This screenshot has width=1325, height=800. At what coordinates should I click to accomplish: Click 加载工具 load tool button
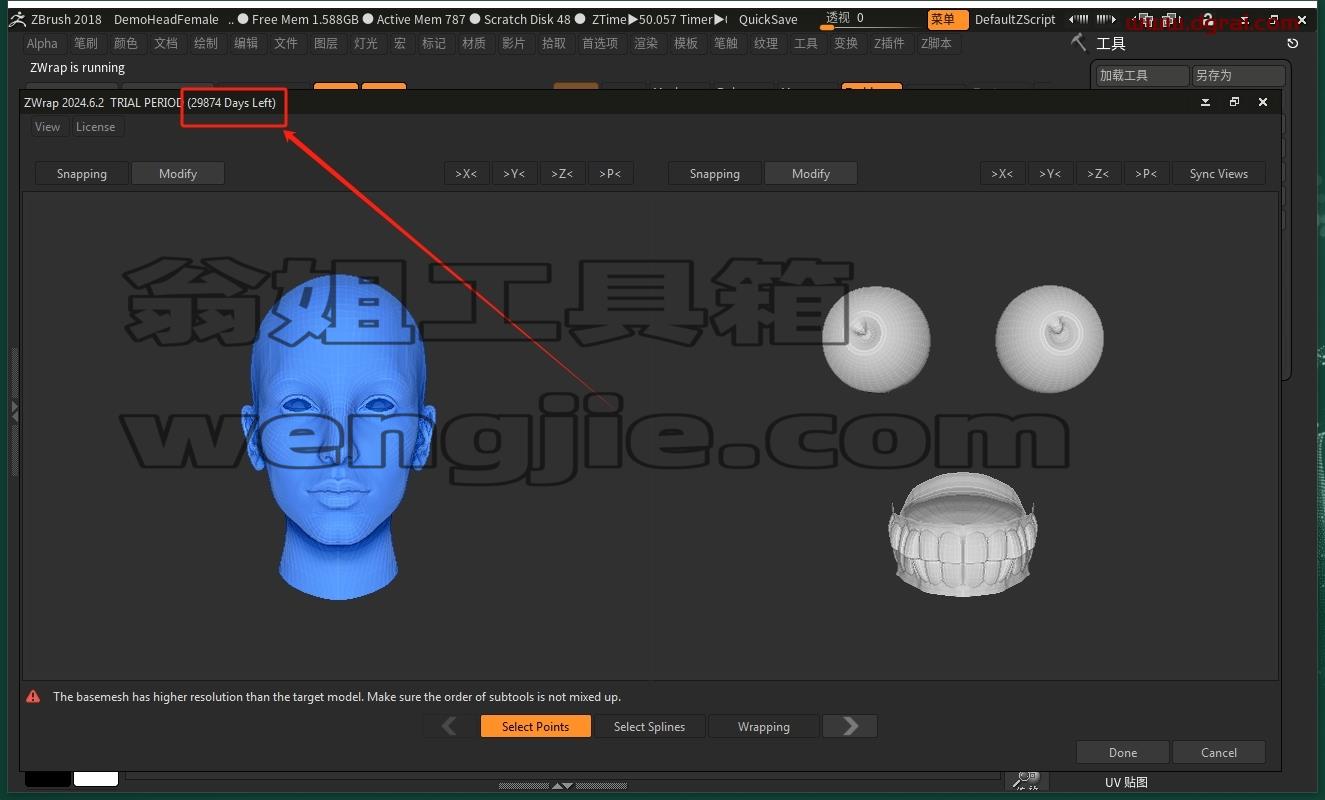pos(1143,75)
